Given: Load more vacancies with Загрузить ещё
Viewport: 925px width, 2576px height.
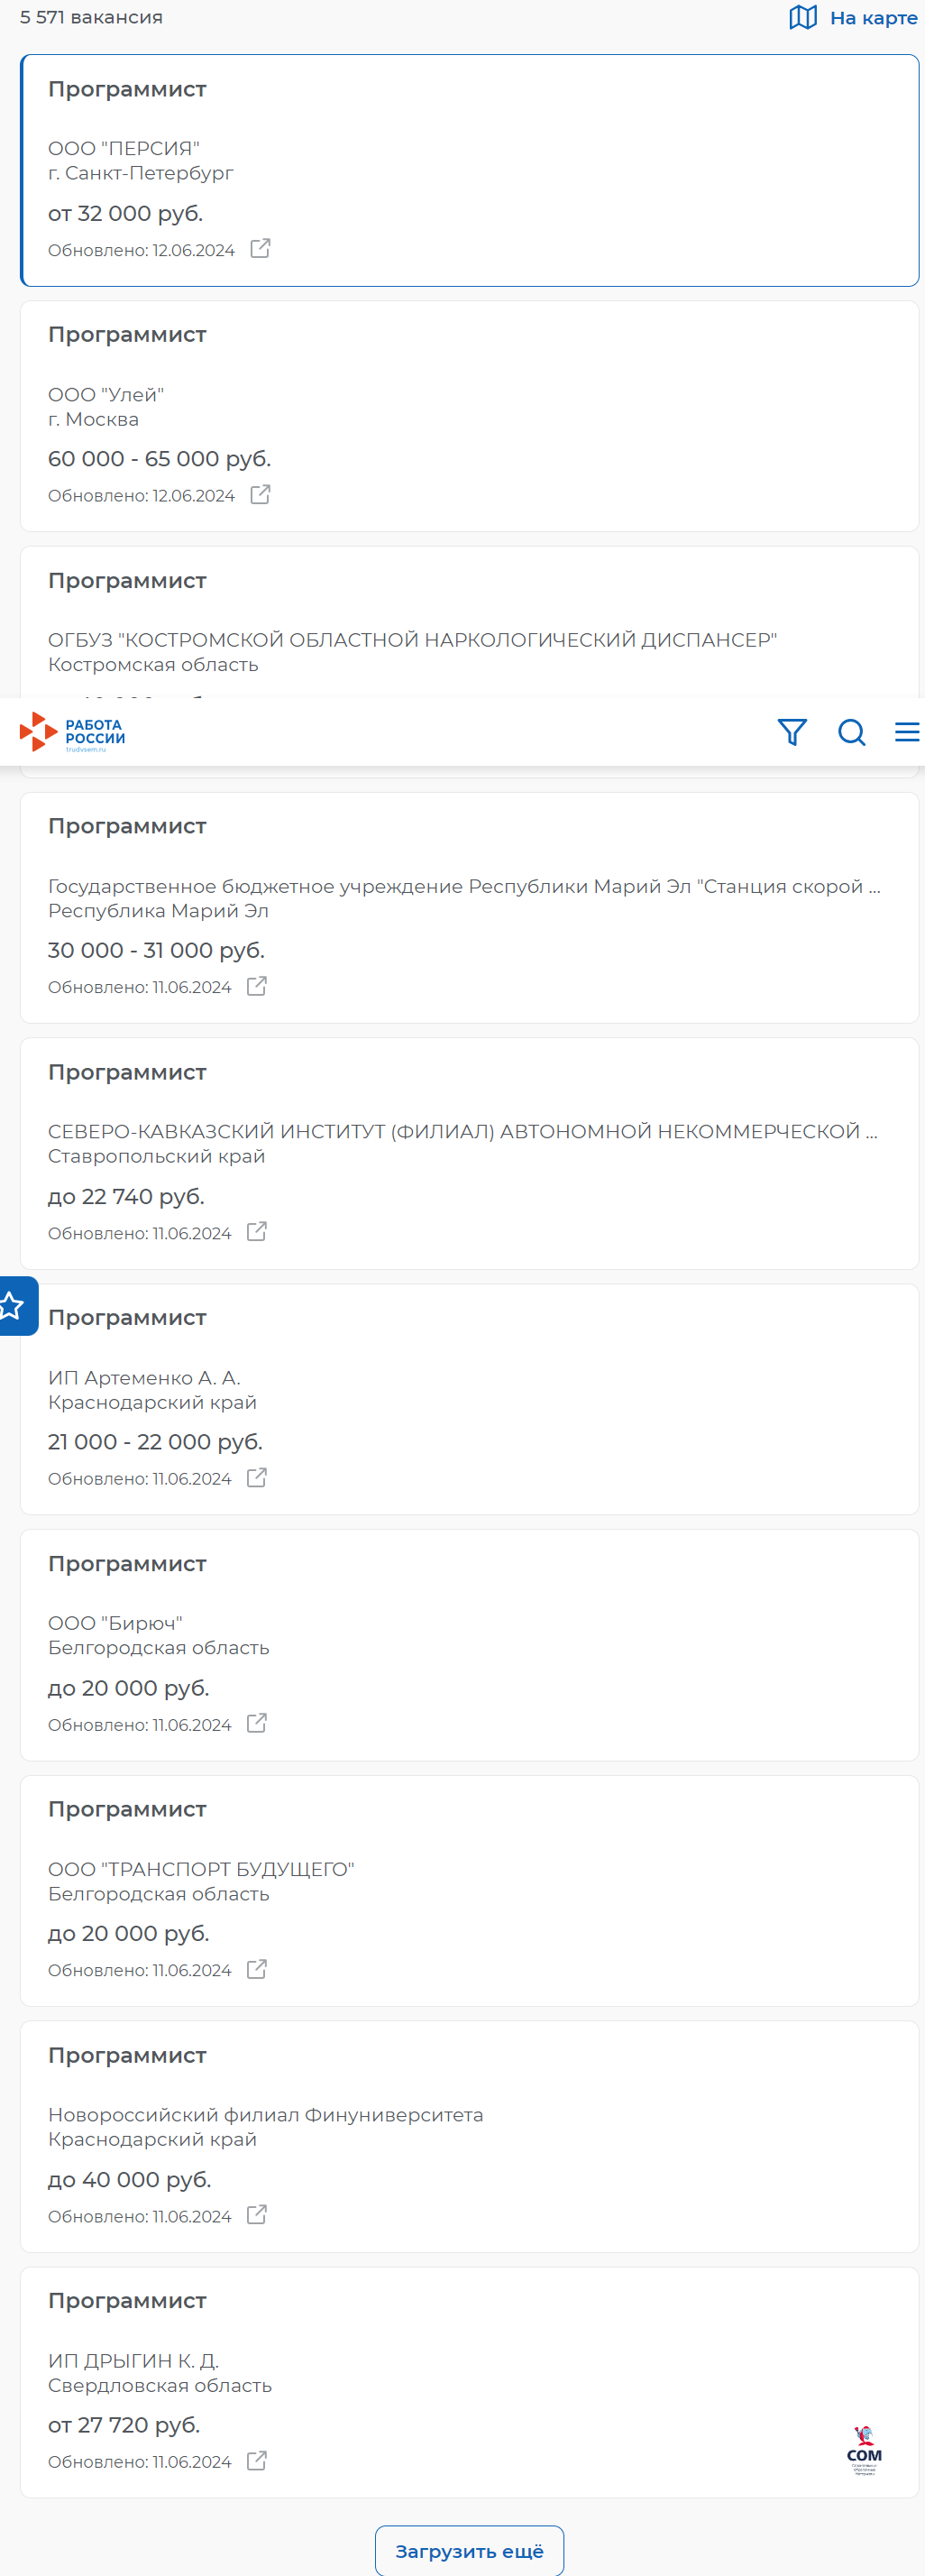Looking at the screenshot, I should pyautogui.click(x=469, y=2550).
